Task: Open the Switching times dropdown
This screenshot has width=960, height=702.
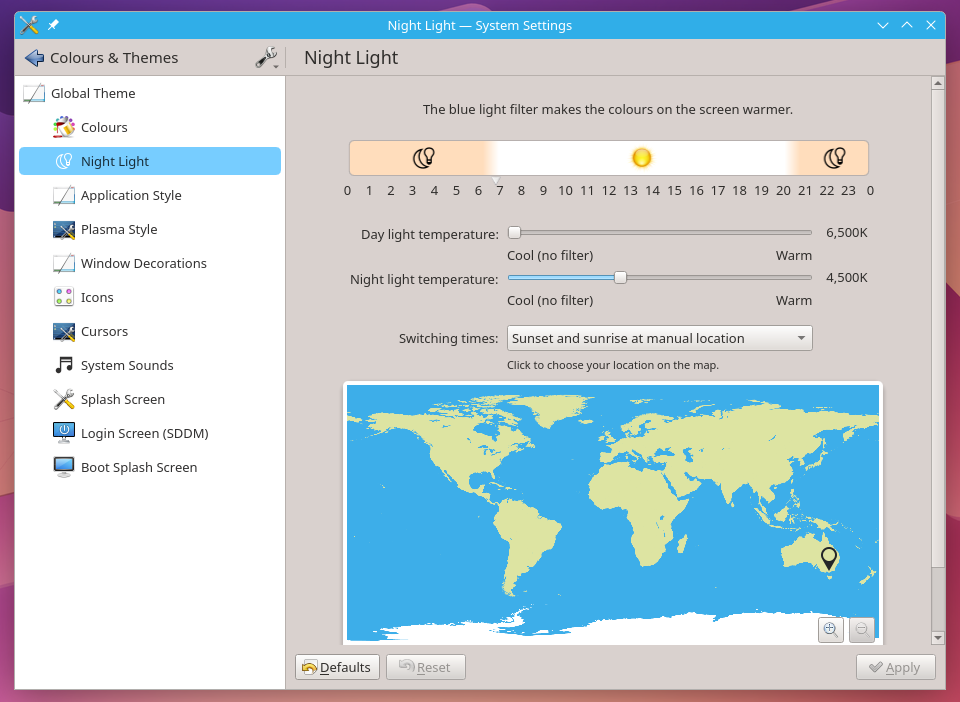Action: [659, 339]
